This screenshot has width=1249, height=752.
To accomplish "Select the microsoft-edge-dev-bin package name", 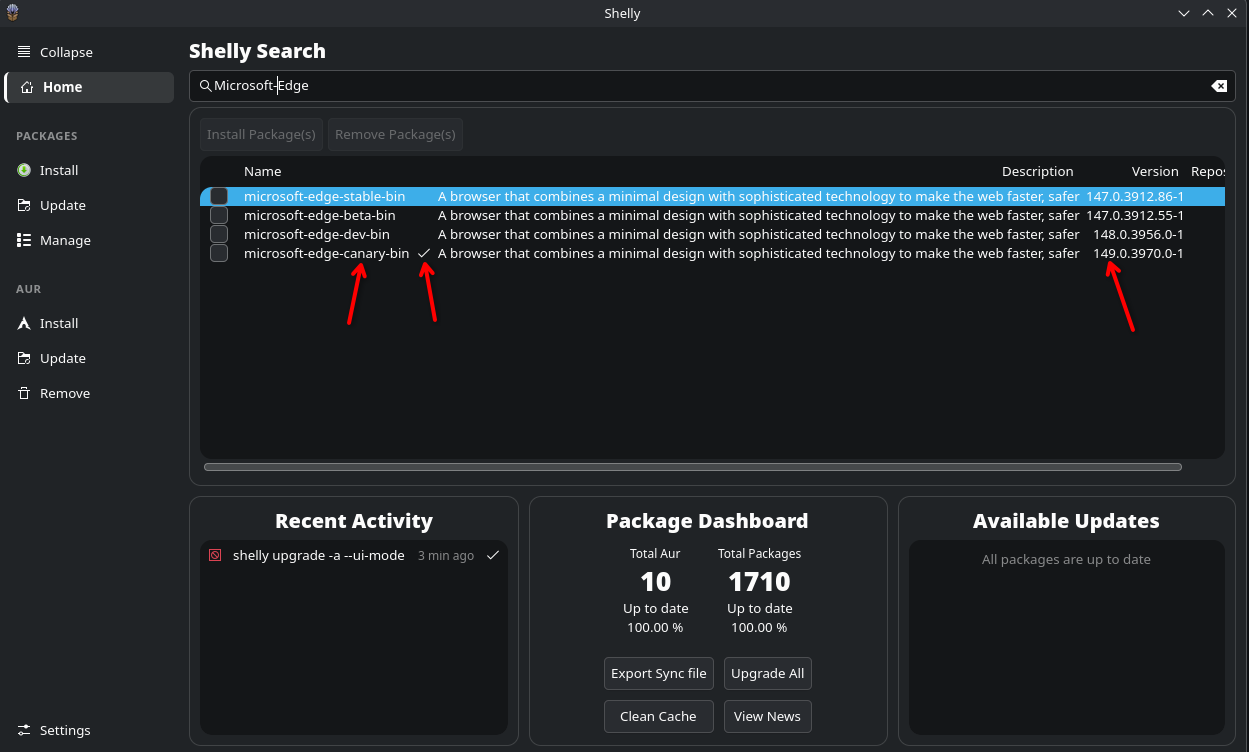I will [x=317, y=234].
